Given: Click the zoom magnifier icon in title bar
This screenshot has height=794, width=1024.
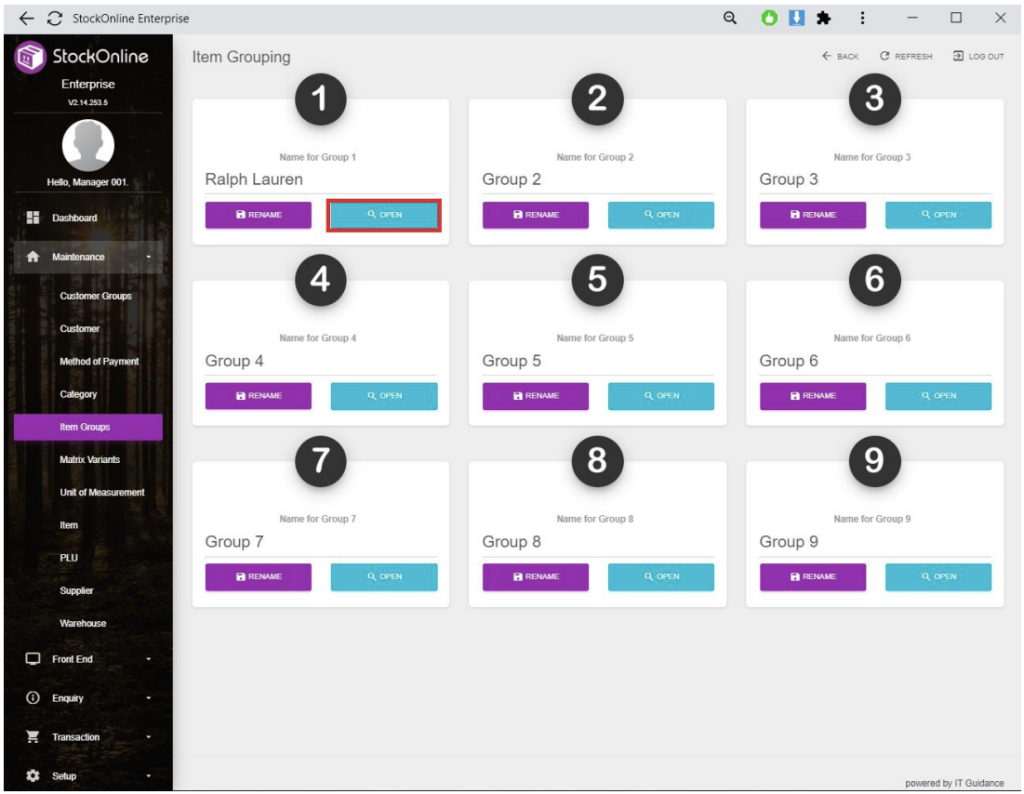Looking at the screenshot, I should click(730, 18).
